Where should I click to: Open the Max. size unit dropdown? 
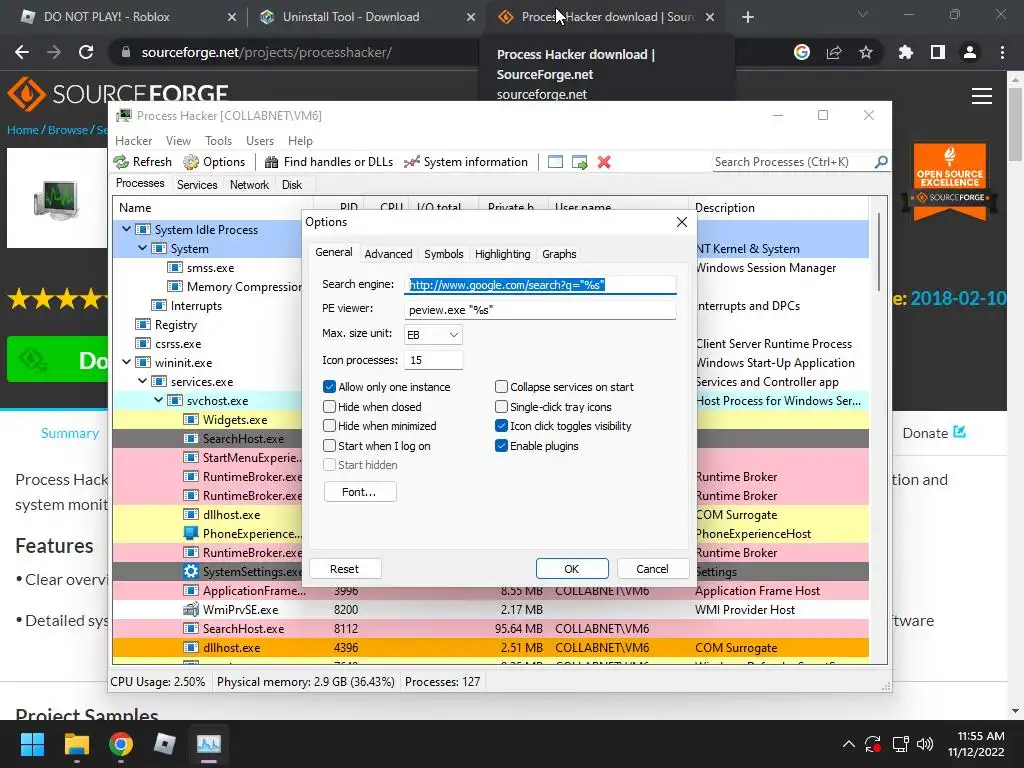(434, 334)
